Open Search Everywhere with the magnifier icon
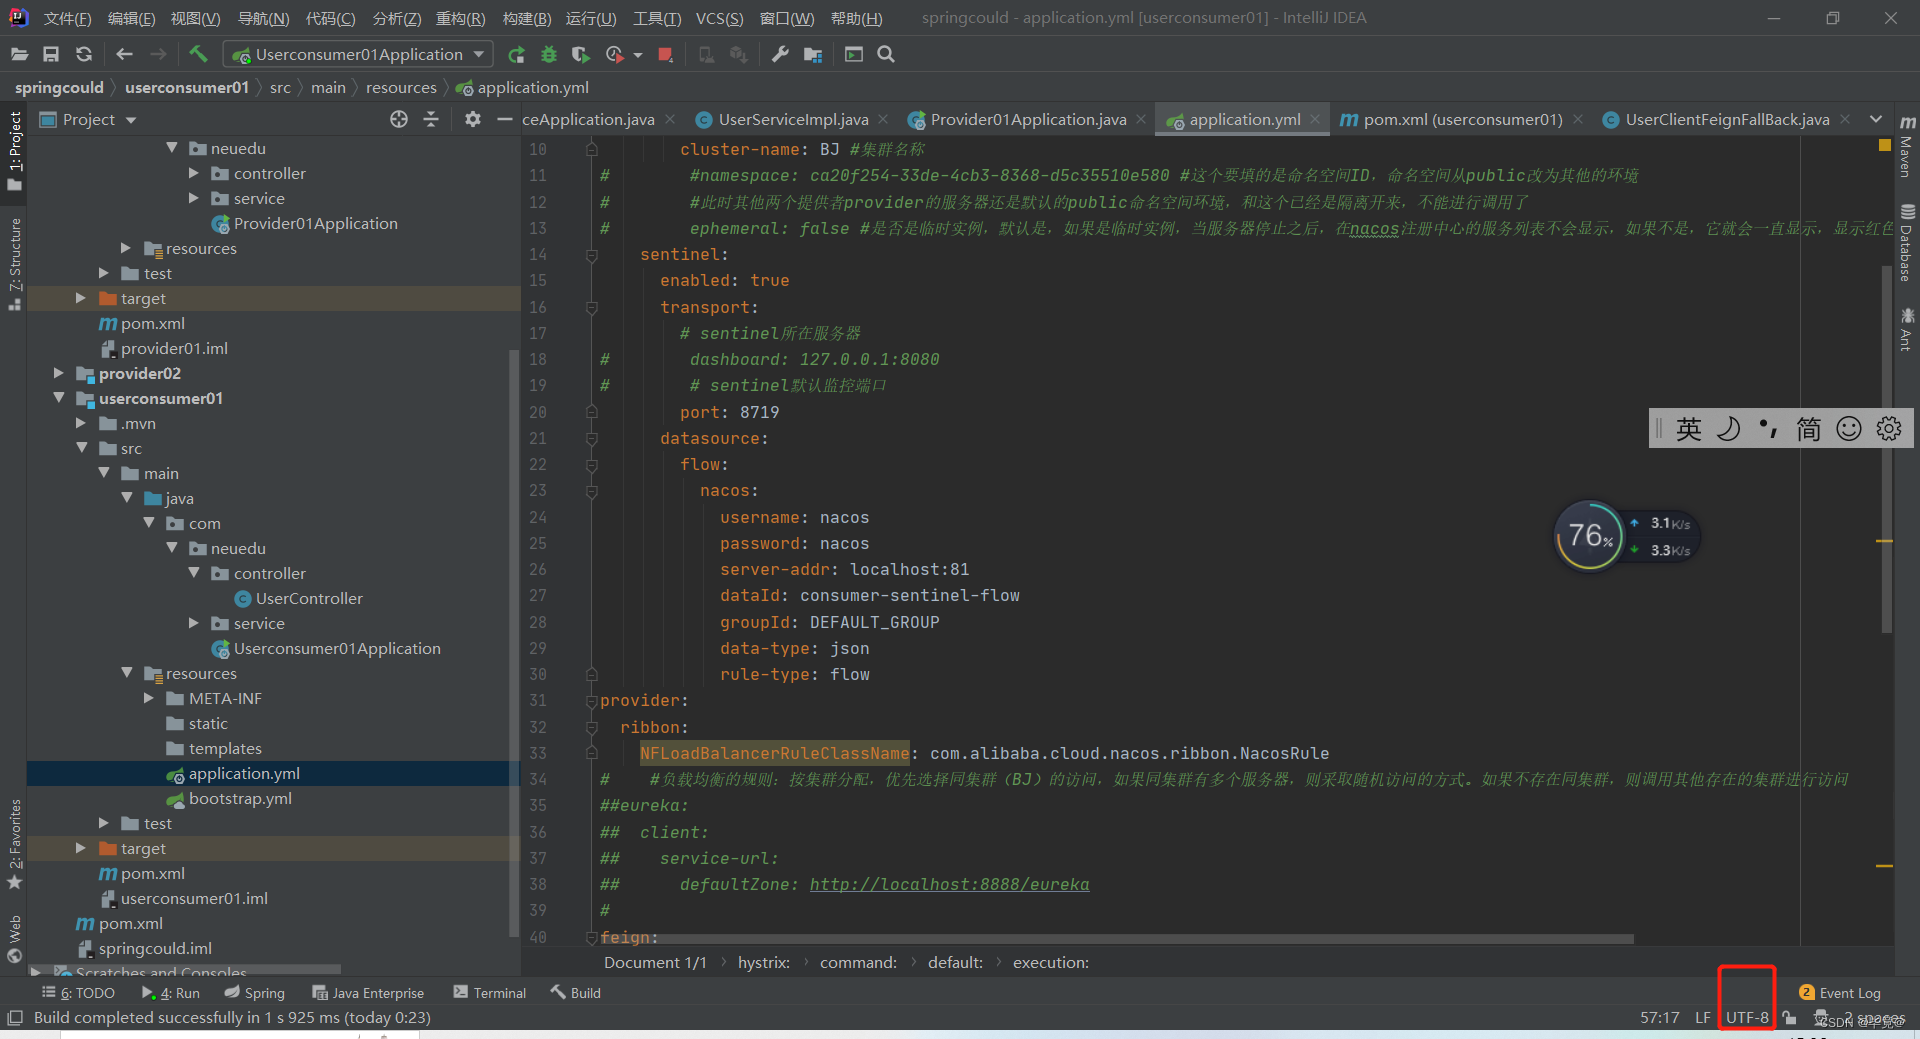Image resolution: width=1920 pixels, height=1039 pixels. click(x=886, y=54)
